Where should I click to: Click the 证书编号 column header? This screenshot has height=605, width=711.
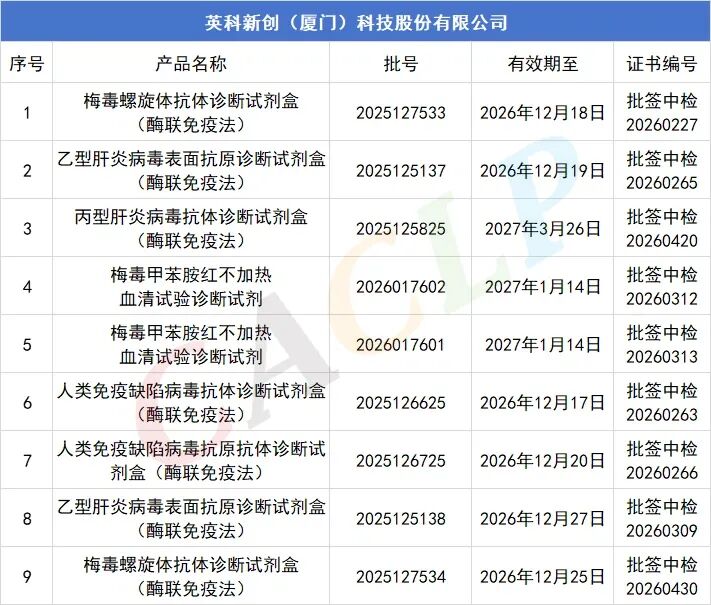tap(662, 63)
